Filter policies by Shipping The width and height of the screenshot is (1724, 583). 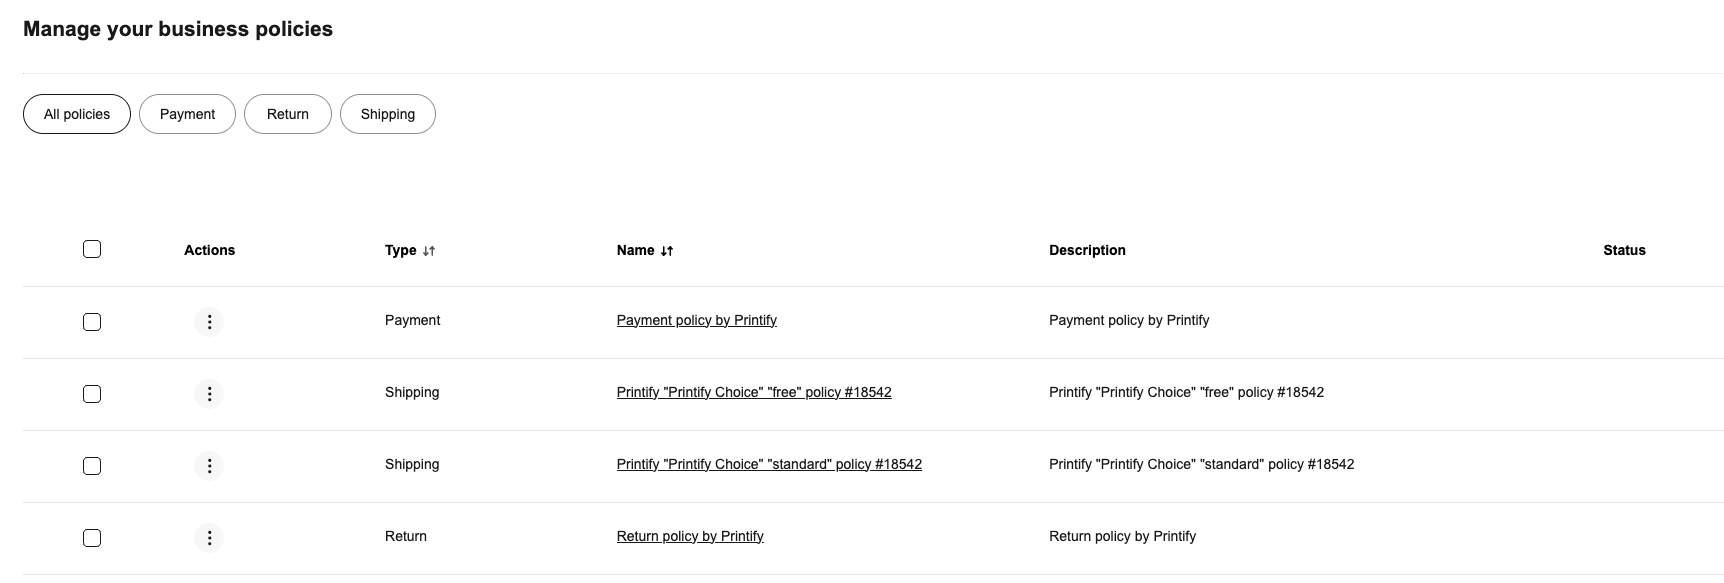pyautogui.click(x=388, y=113)
